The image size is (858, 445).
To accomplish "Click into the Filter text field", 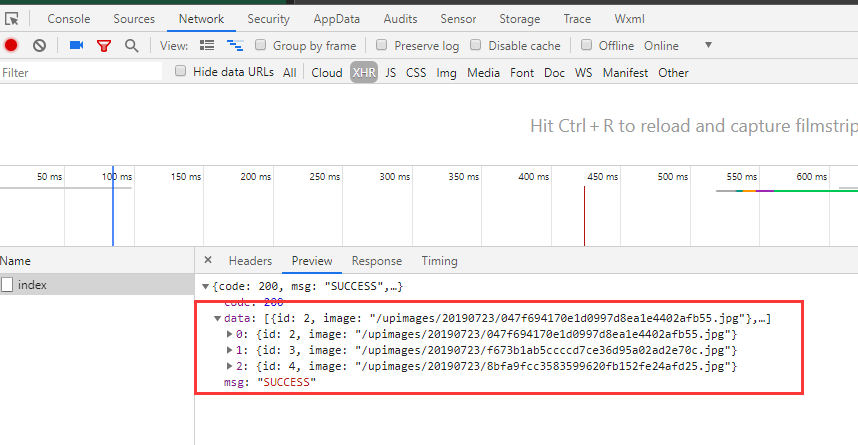I will pyautogui.click(x=82, y=73).
